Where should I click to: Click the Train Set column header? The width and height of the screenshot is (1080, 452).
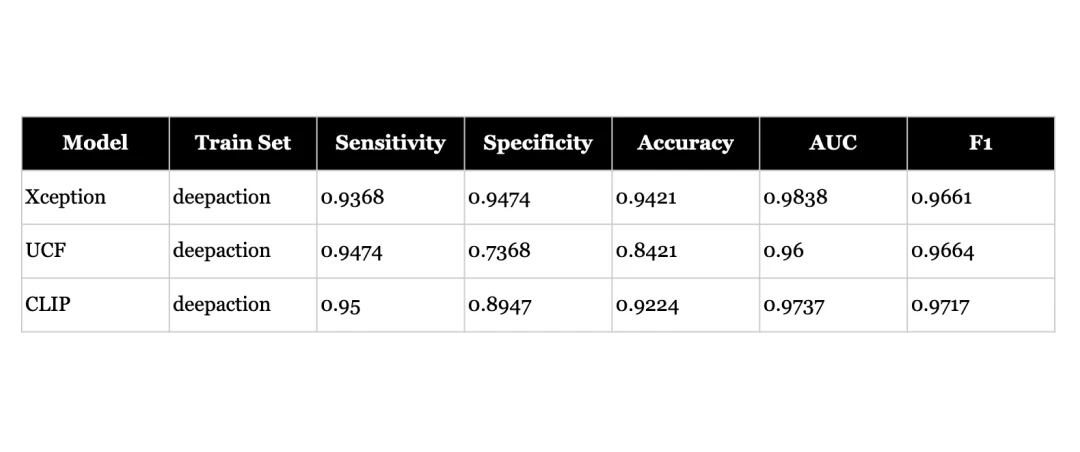pos(243,143)
